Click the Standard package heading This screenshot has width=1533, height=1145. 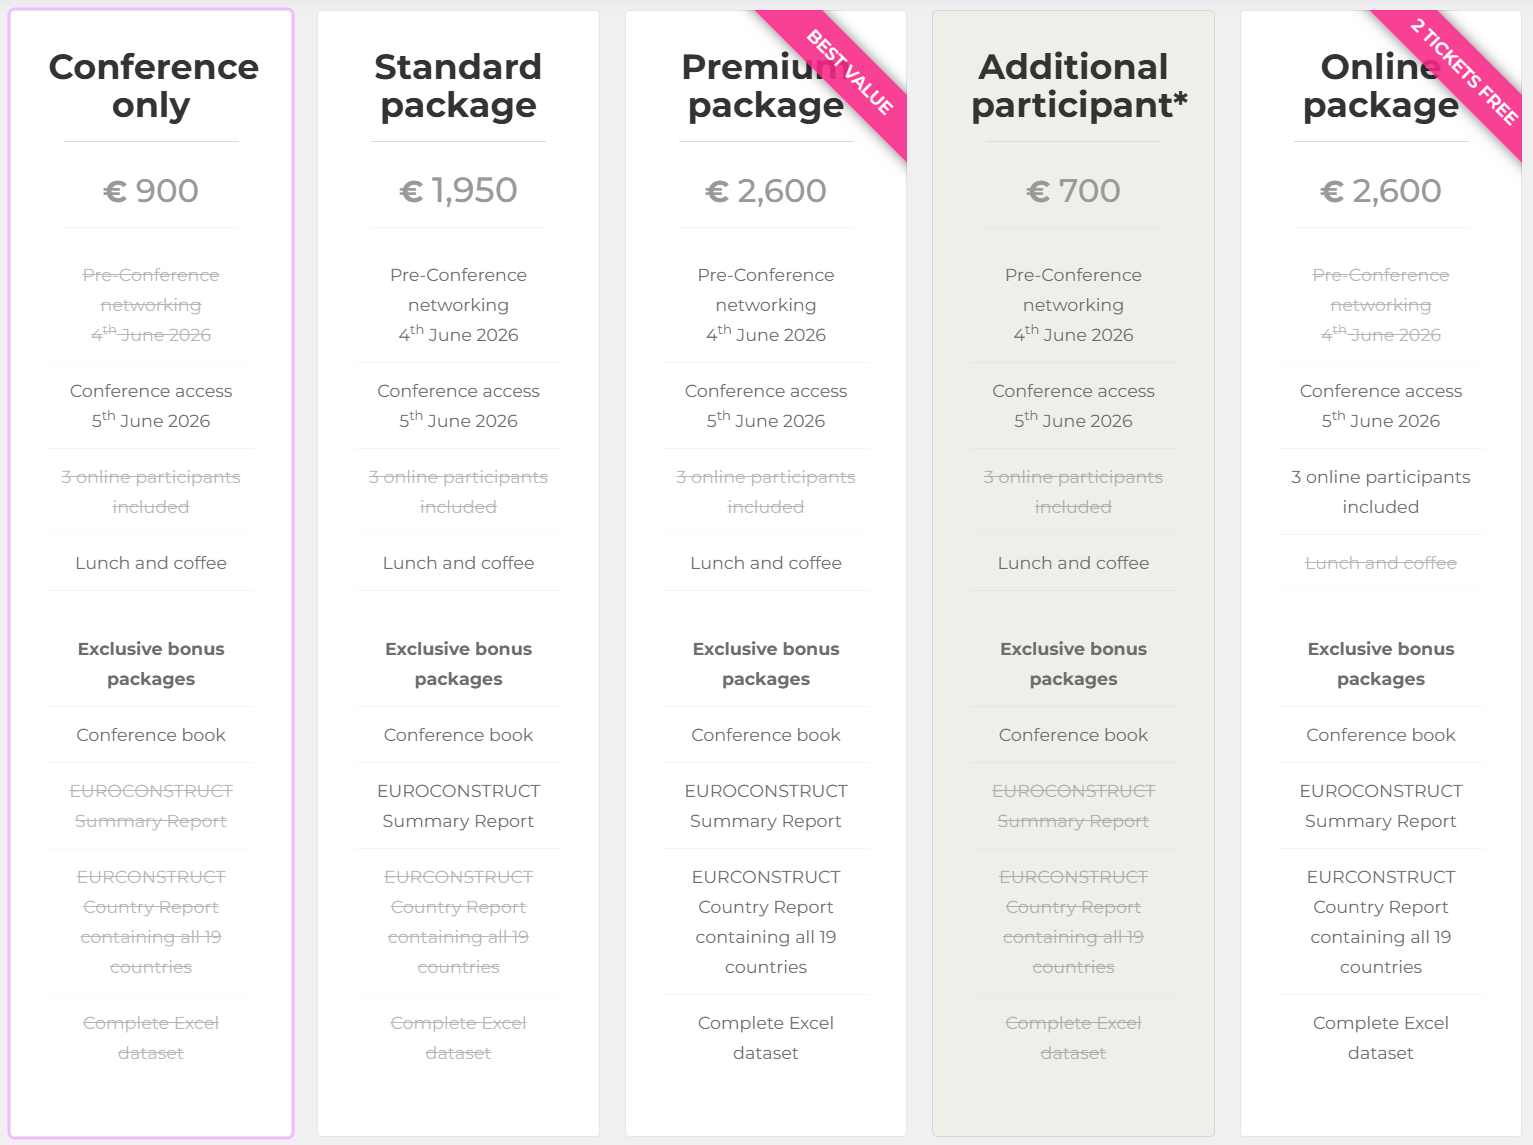pos(458,86)
